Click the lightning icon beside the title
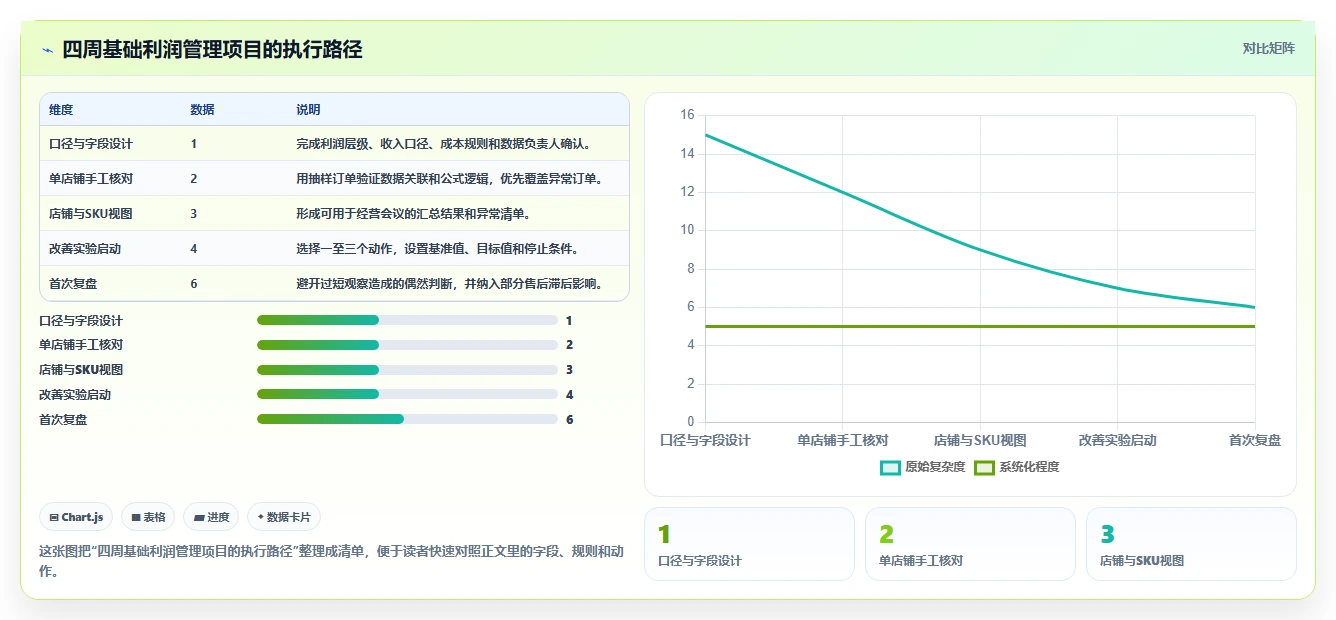This screenshot has height=620, width=1336. click(x=47, y=50)
